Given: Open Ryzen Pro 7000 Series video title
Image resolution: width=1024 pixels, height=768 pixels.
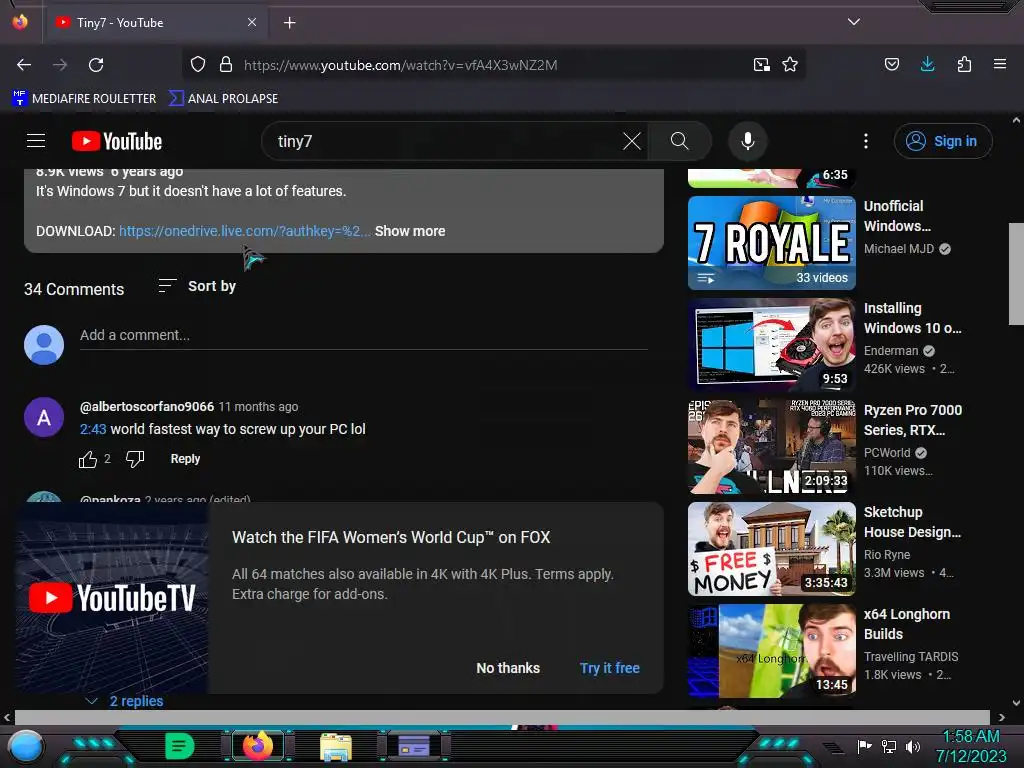Looking at the screenshot, I should pos(913,420).
